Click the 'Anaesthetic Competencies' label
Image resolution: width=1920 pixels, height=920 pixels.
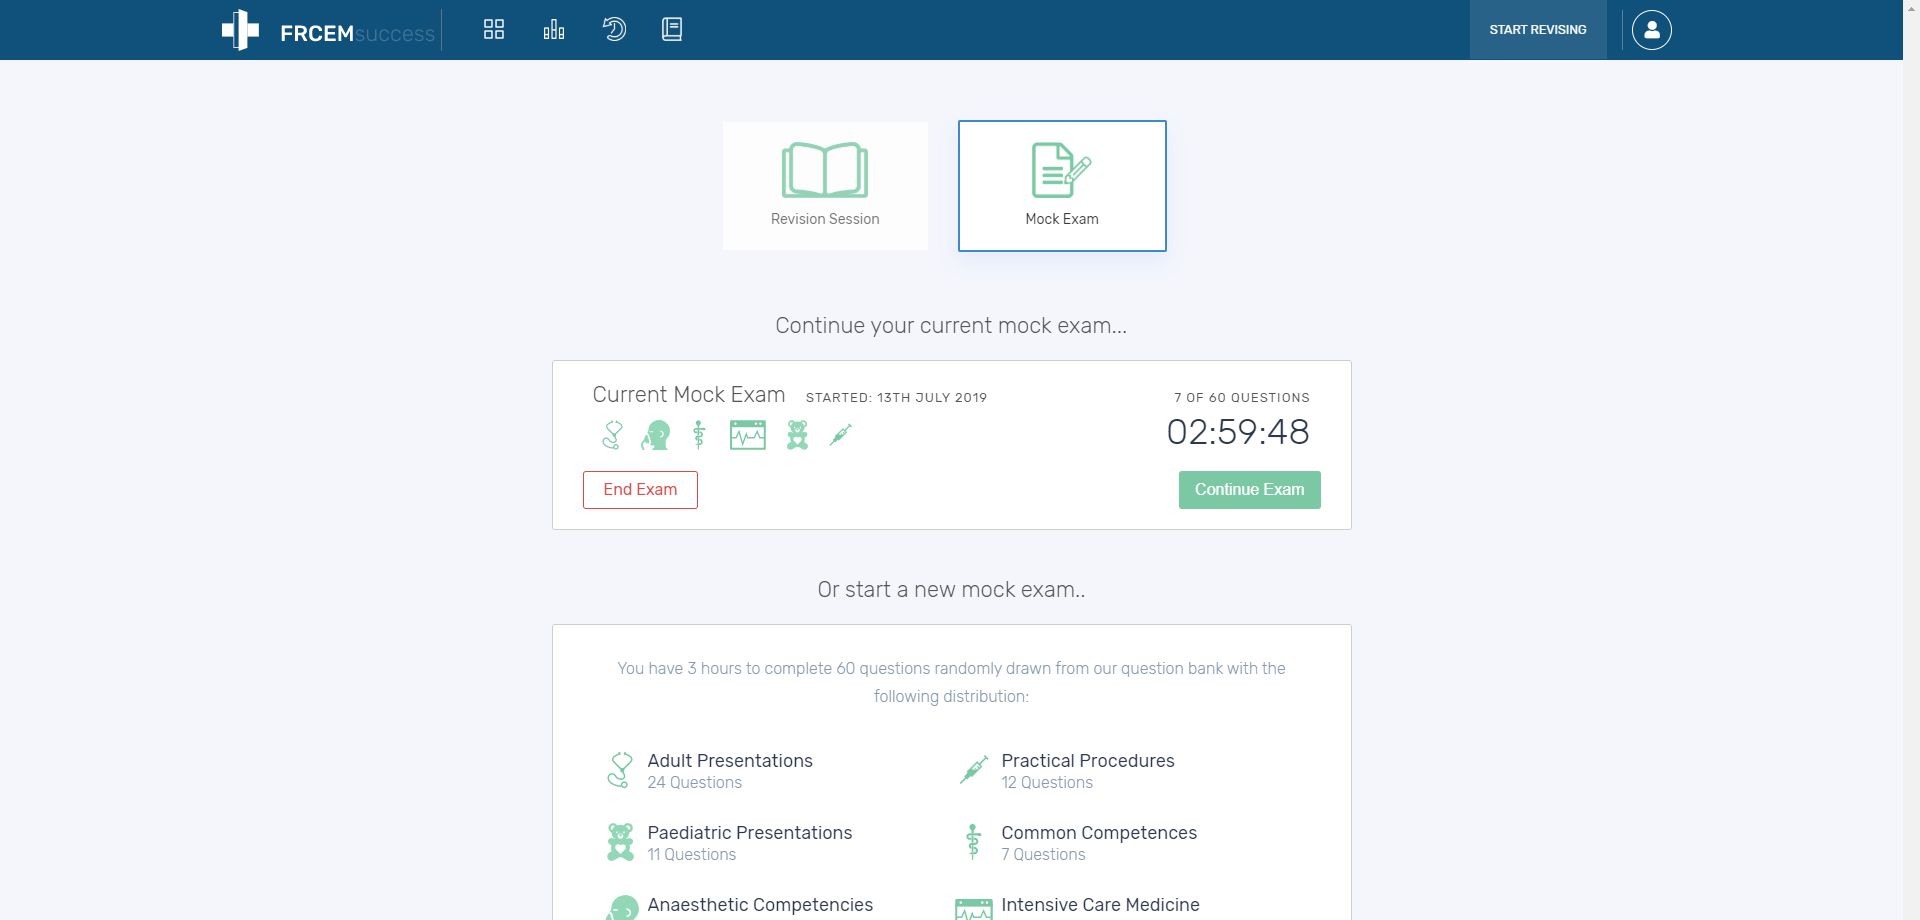[760, 905]
